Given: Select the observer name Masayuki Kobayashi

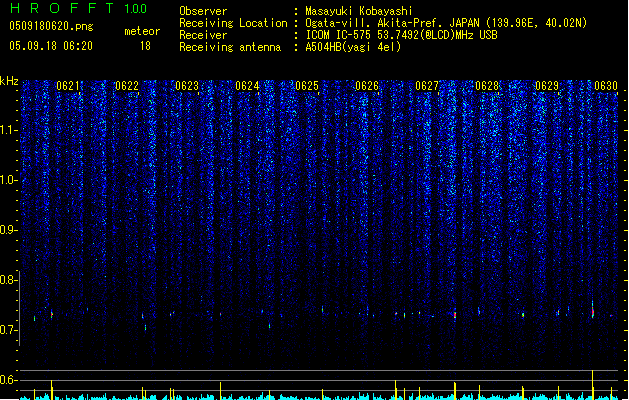Looking at the screenshot, I should point(359,11).
